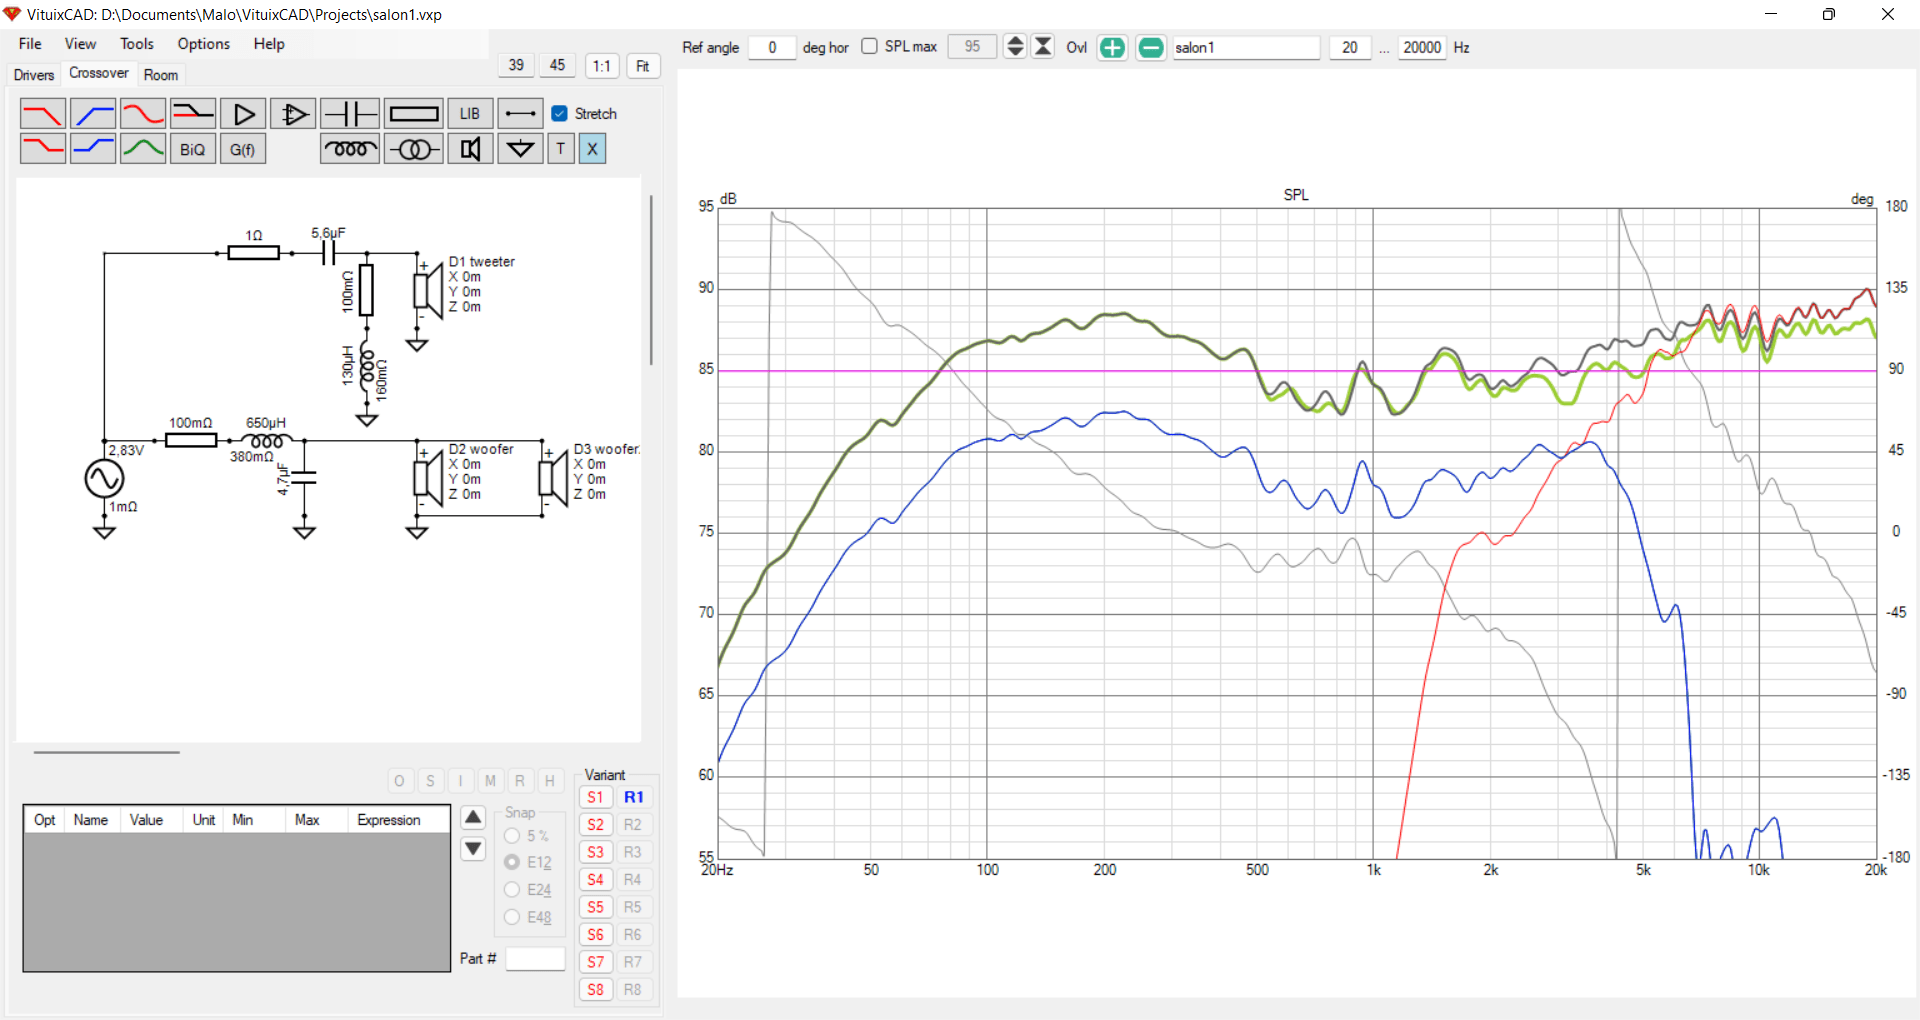Click the up arrow above parameter table
Screen dimensions: 1920x1020
click(474, 818)
